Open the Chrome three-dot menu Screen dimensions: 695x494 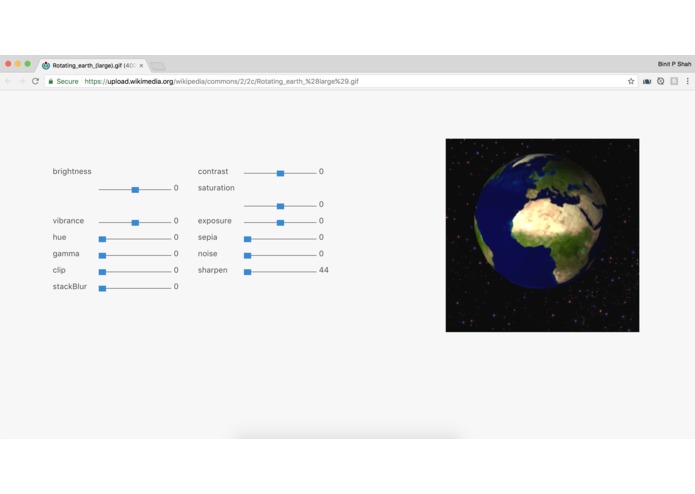coord(687,81)
